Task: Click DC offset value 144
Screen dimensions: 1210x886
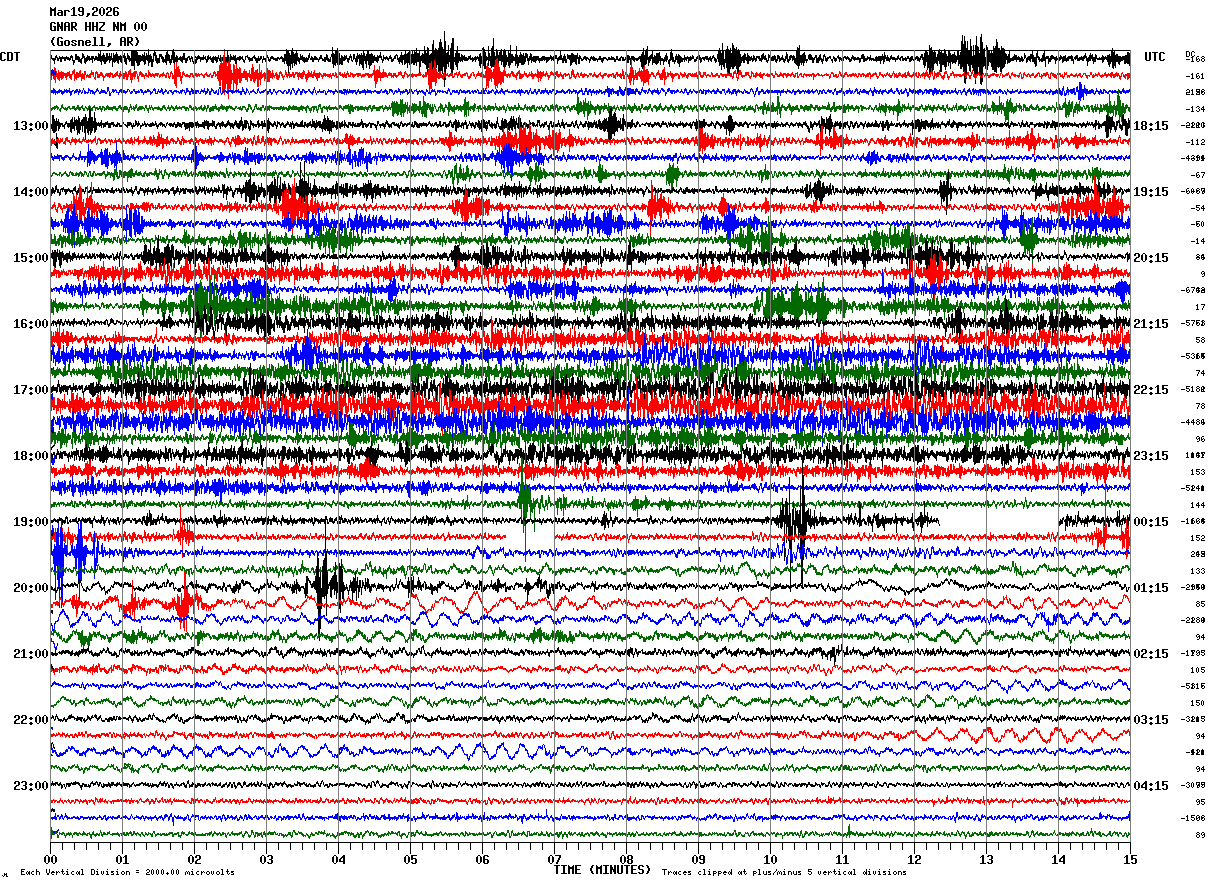Action: pos(1197,505)
